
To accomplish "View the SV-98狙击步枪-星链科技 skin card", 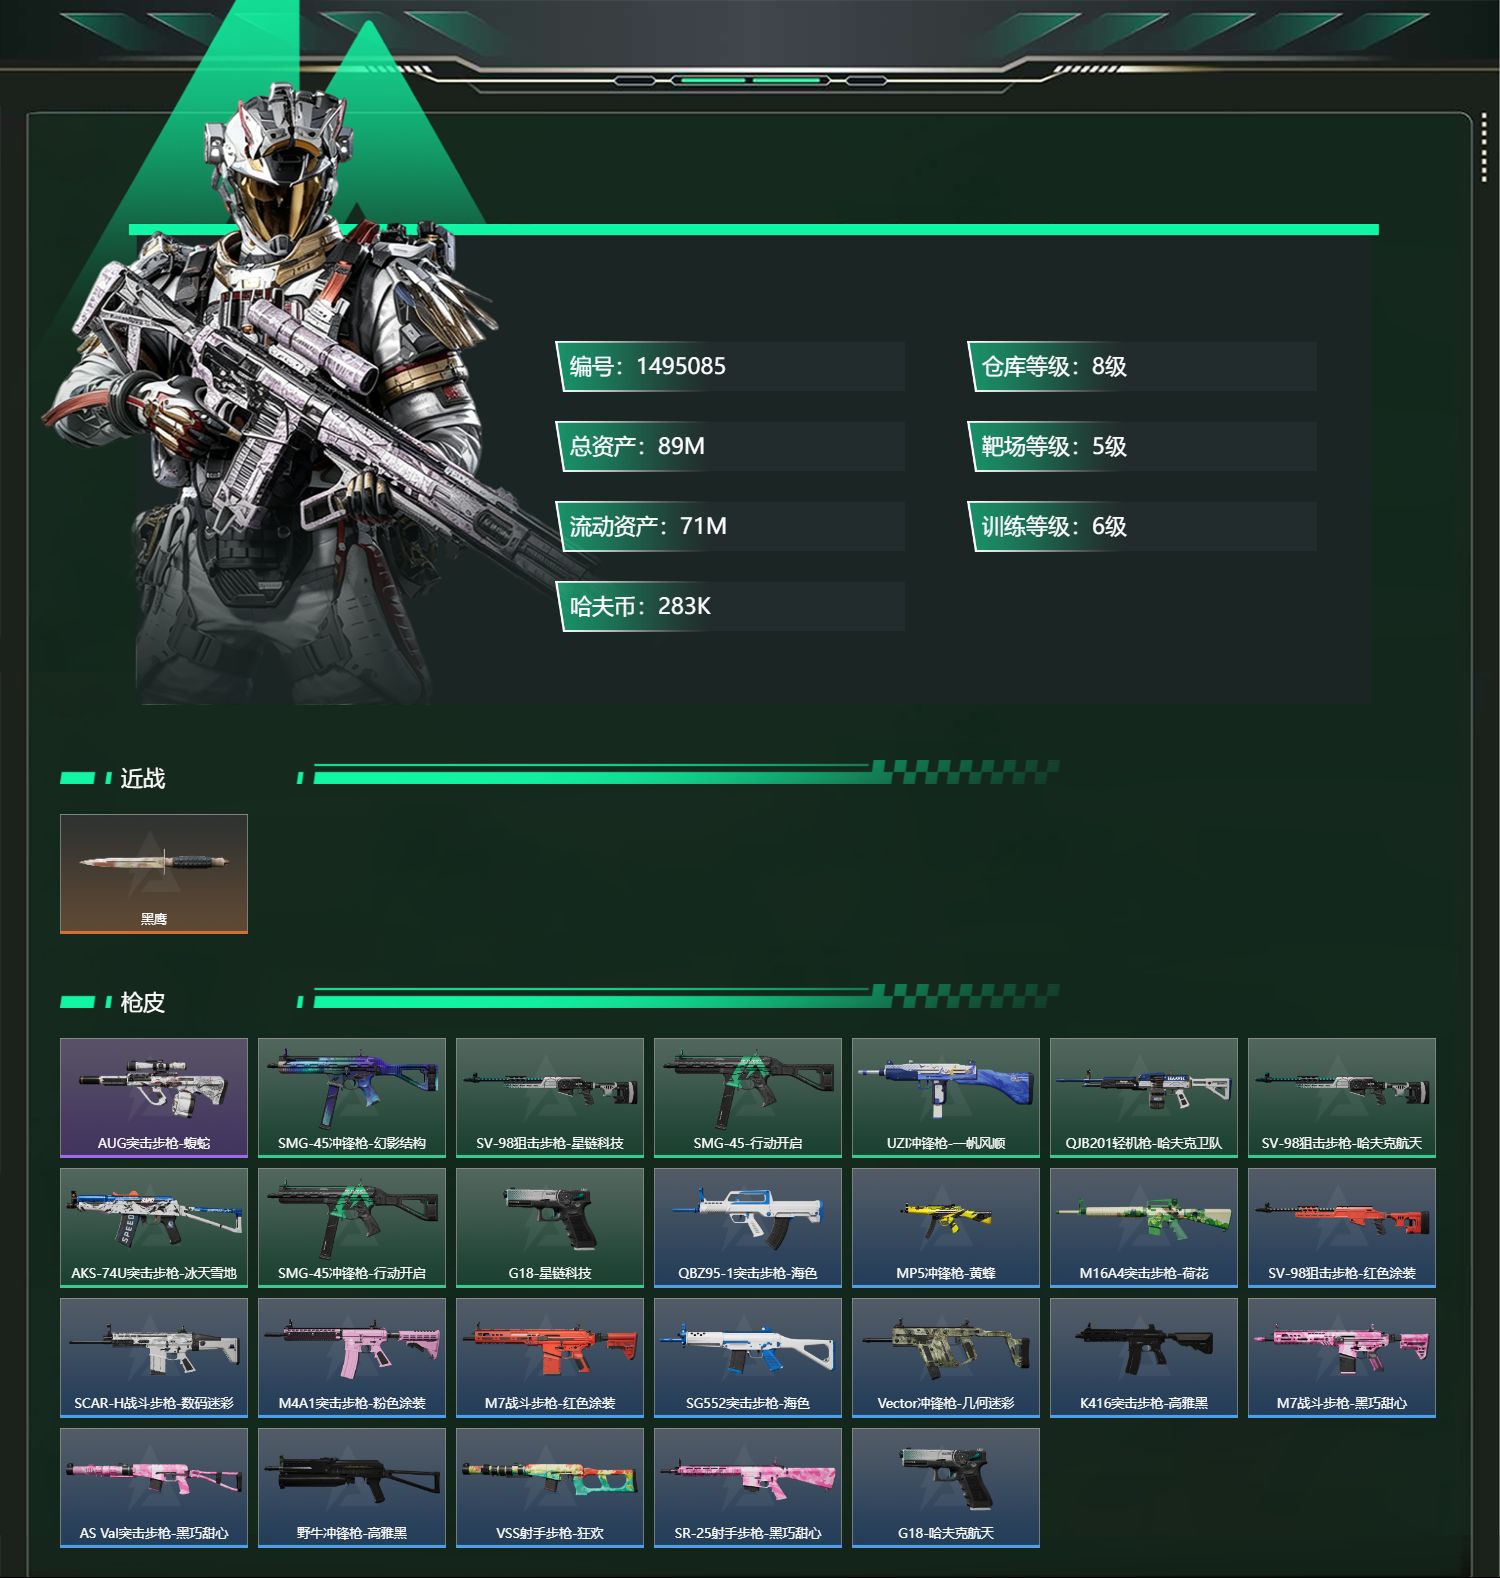I will (x=550, y=1098).
